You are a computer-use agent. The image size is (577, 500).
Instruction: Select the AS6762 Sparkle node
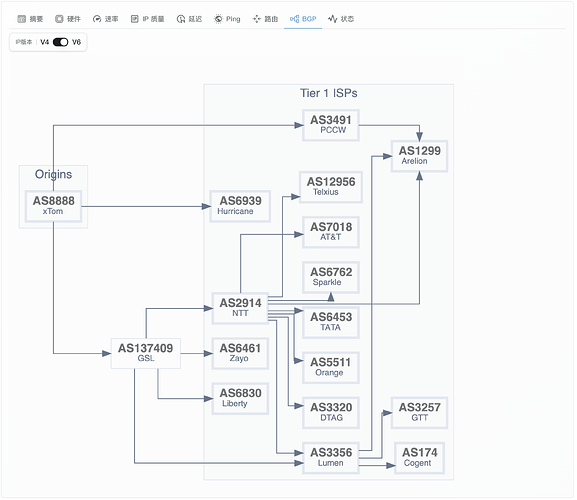[331, 277]
